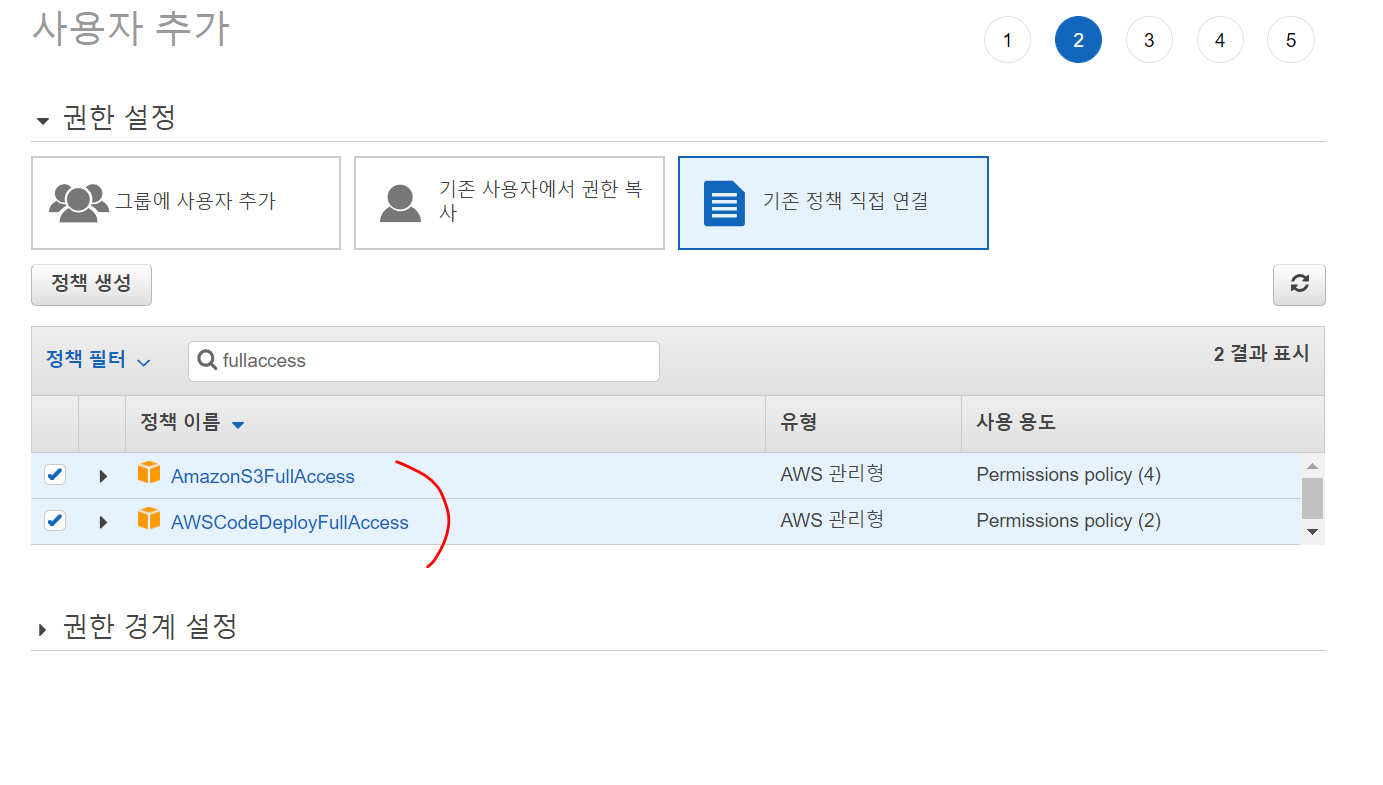Open the AmazonS3FullAccess policy link

263,477
